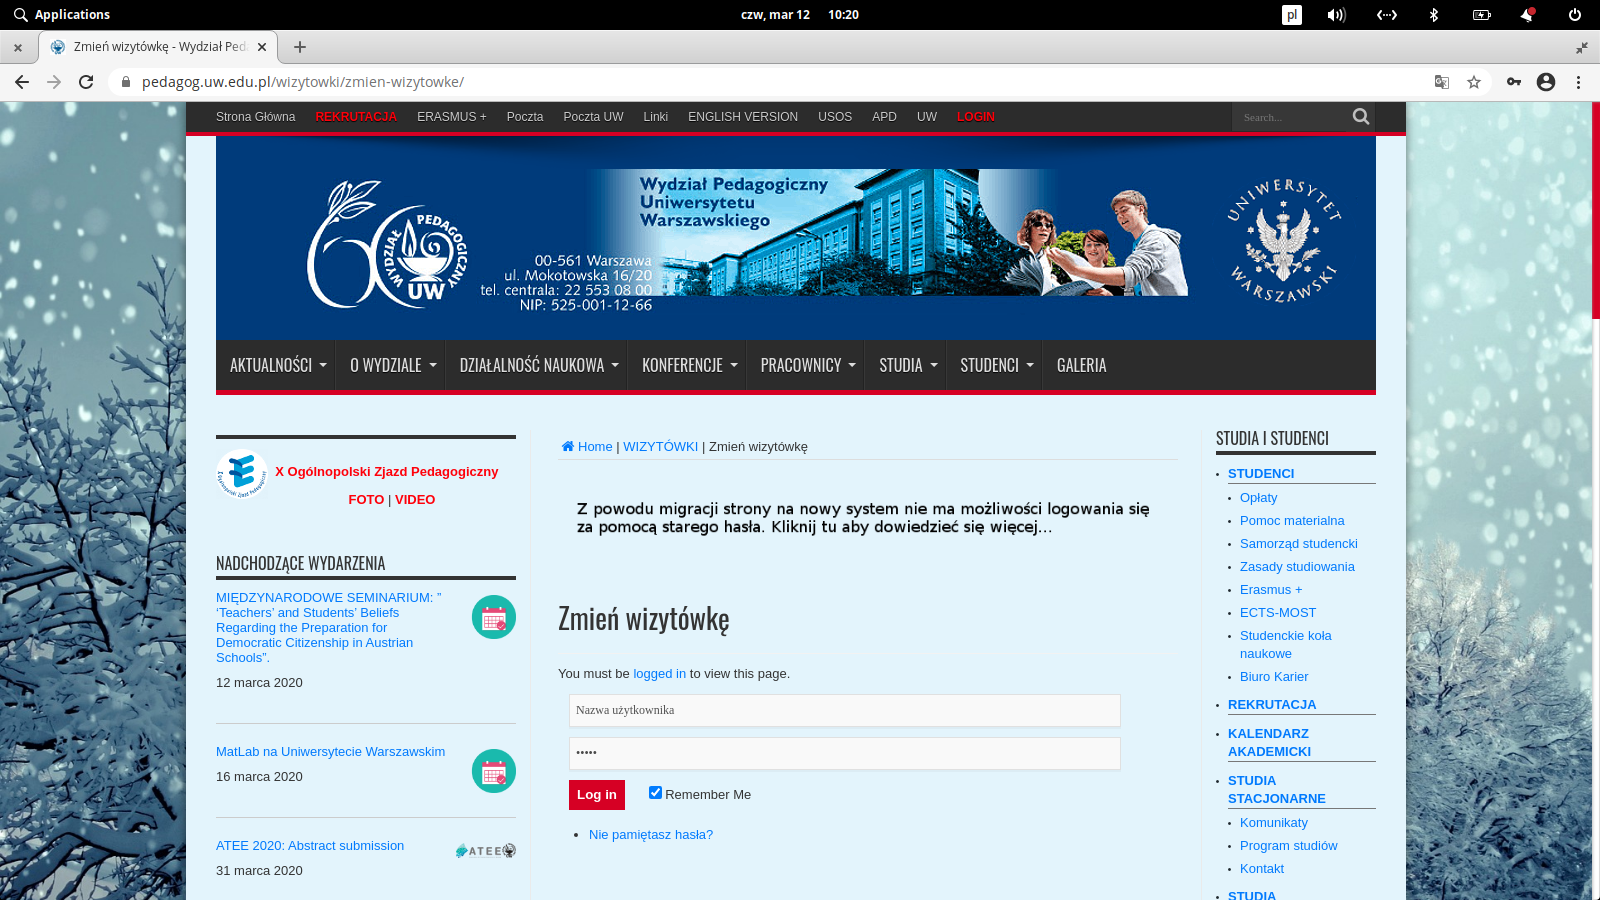Click the Home icon in breadcrumbs
The height and width of the screenshot is (900, 1600).
point(568,447)
